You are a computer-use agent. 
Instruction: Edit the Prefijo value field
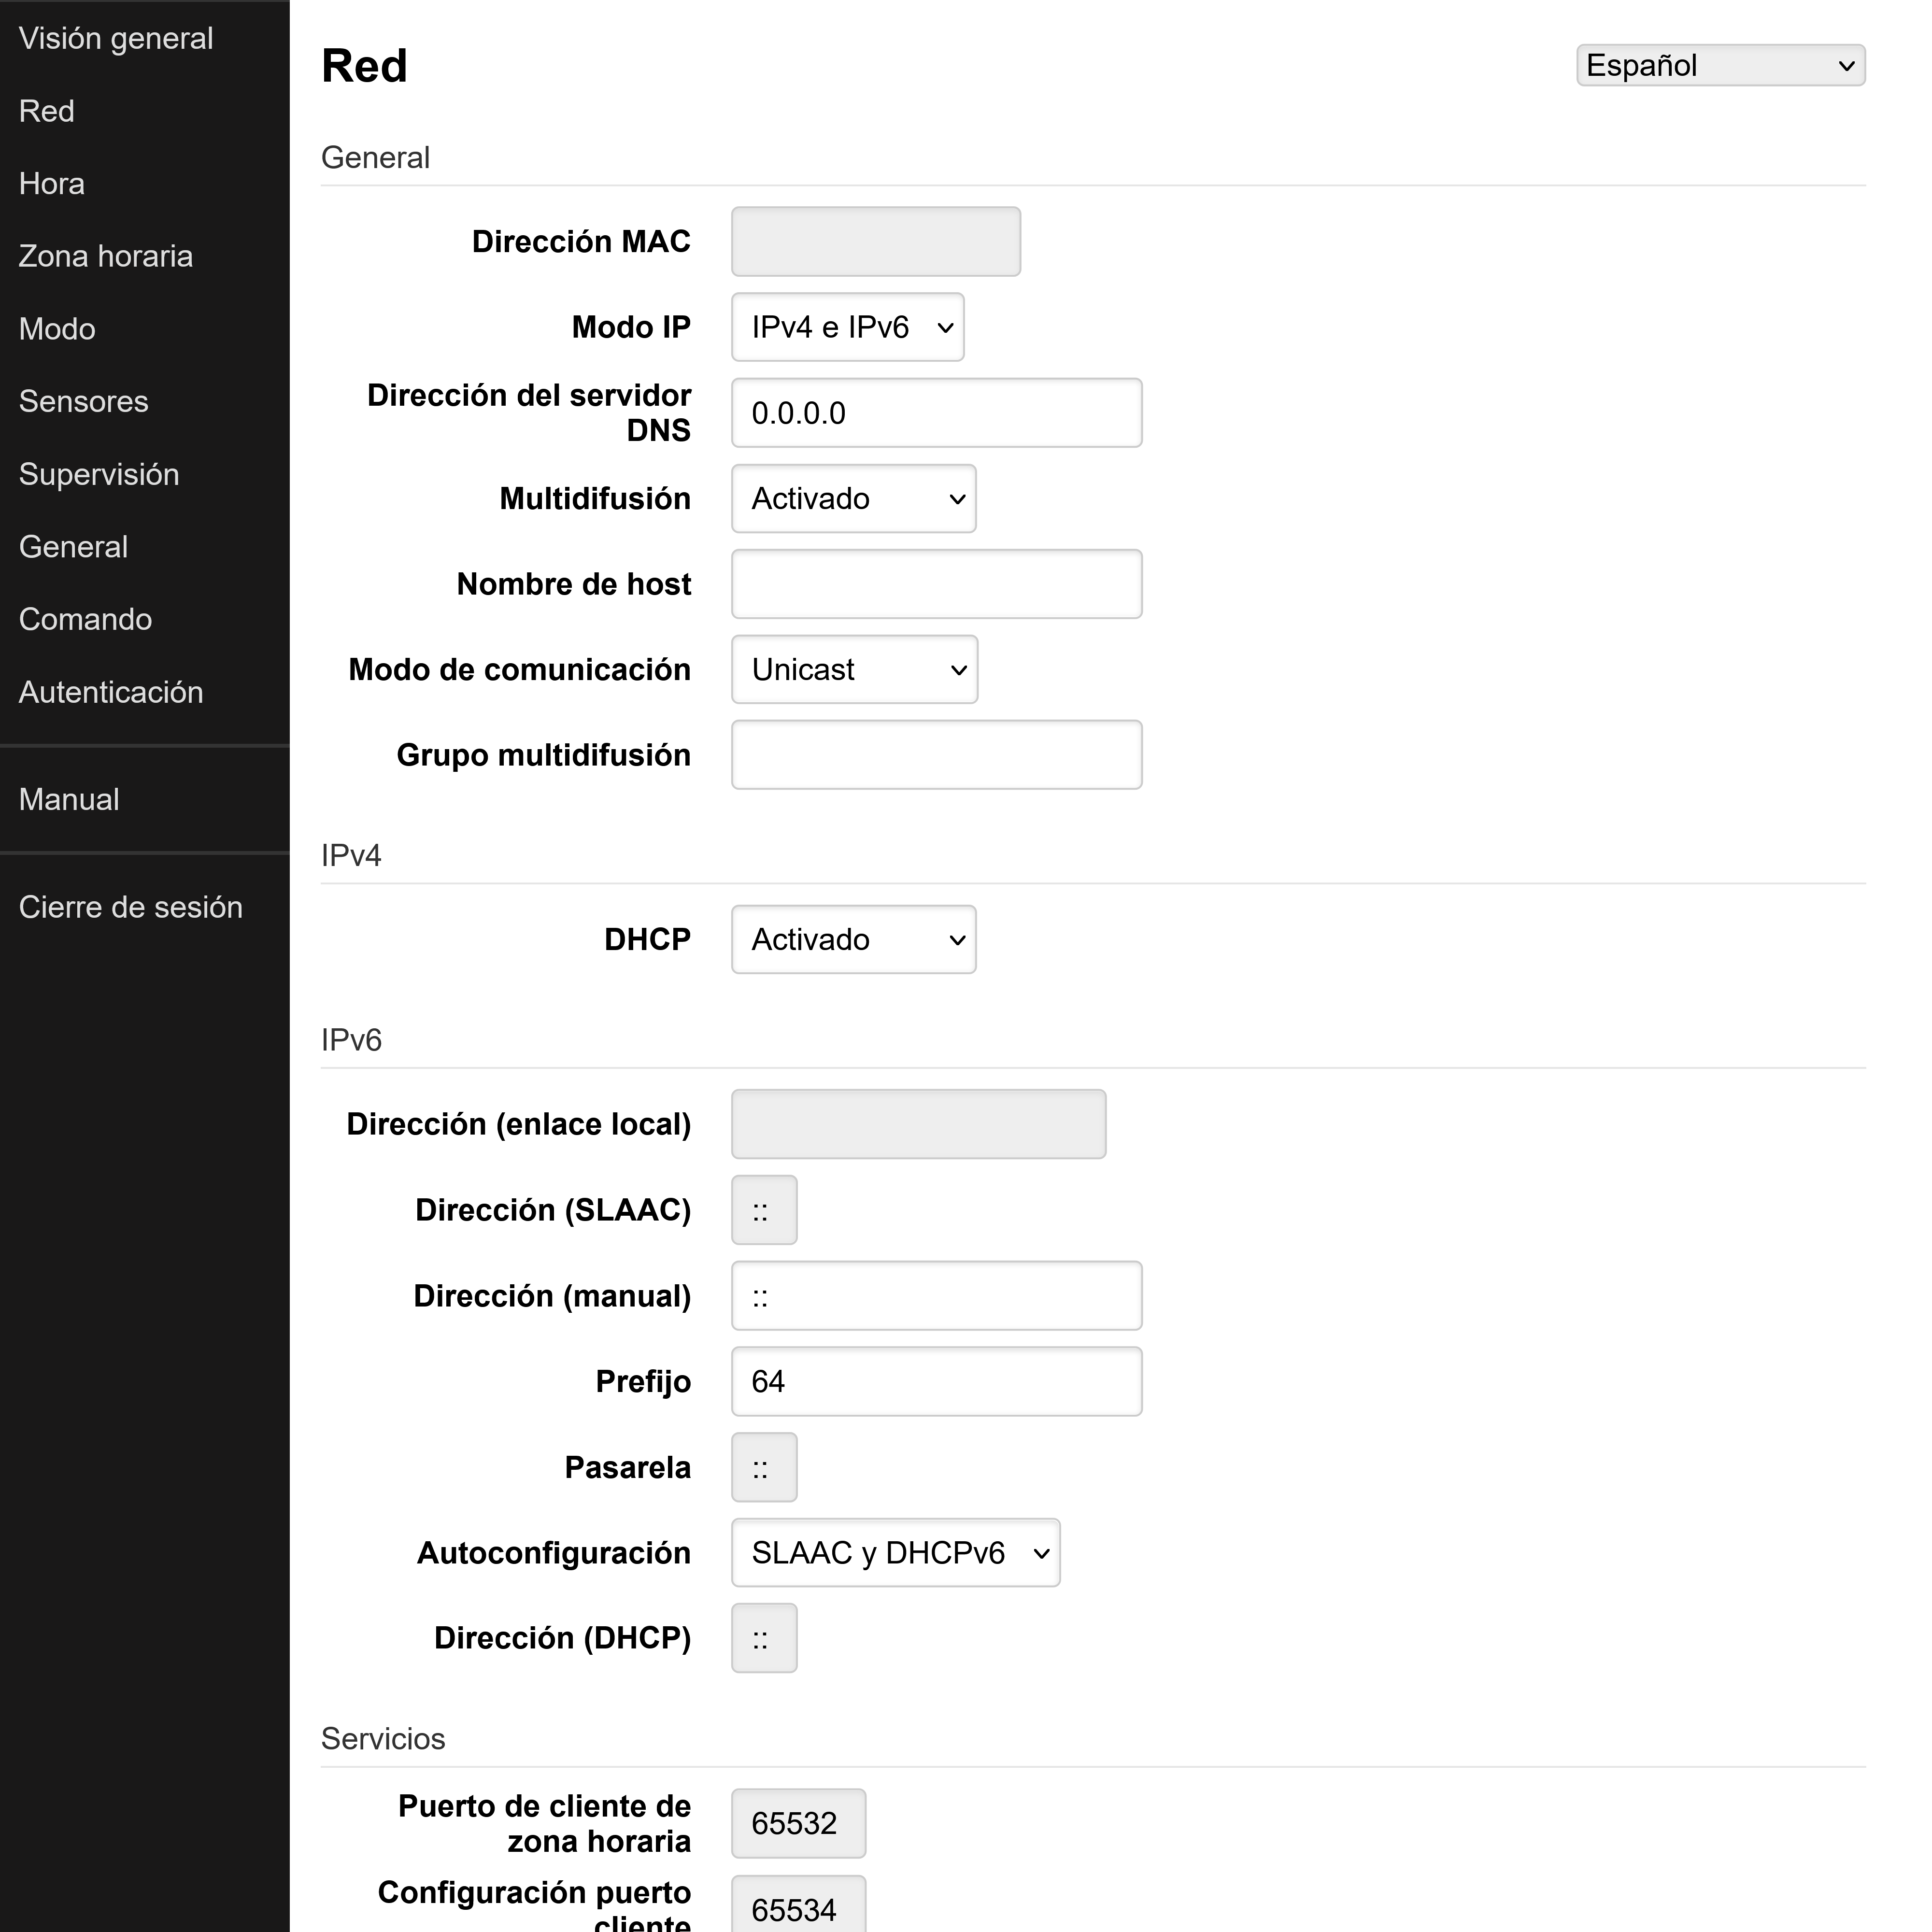935,1381
